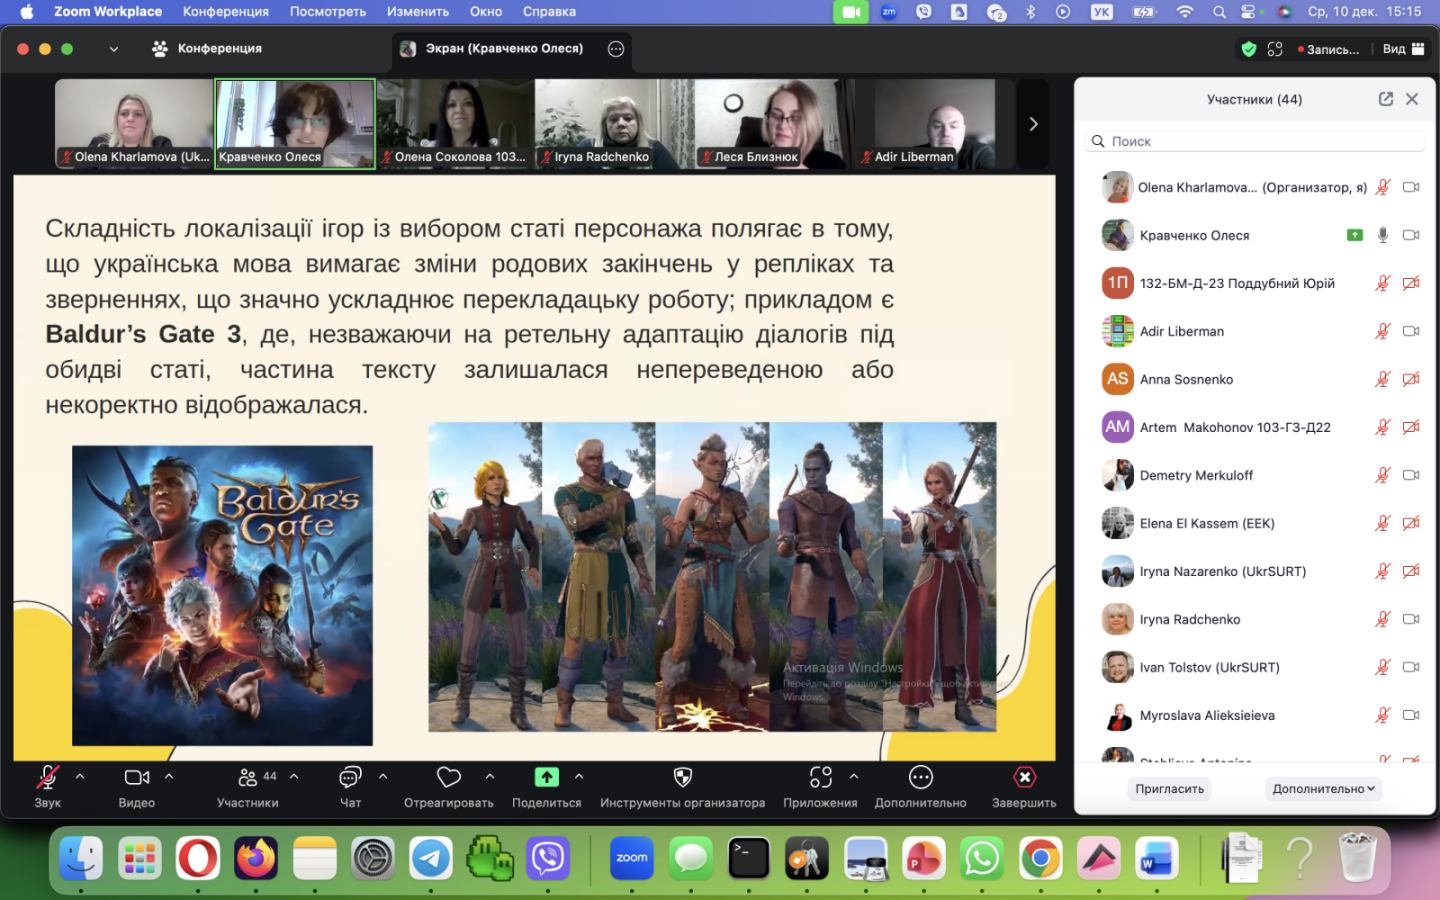Click the Завершить end meeting icon
The height and width of the screenshot is (900, 1440).
(1024, 778)
